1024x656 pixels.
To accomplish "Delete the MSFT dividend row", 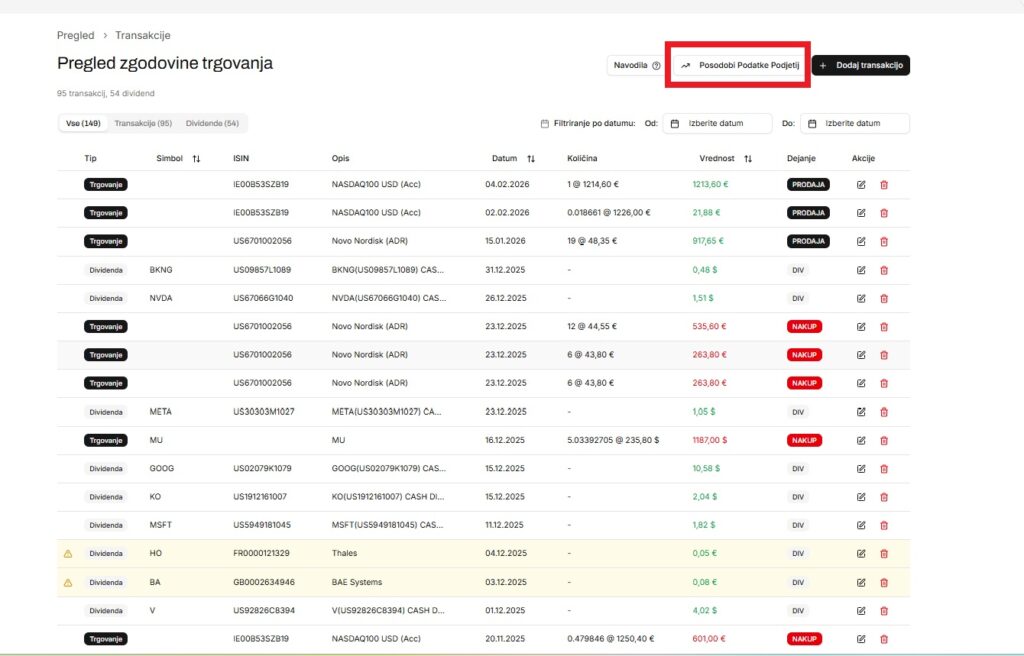I will 883,525.
